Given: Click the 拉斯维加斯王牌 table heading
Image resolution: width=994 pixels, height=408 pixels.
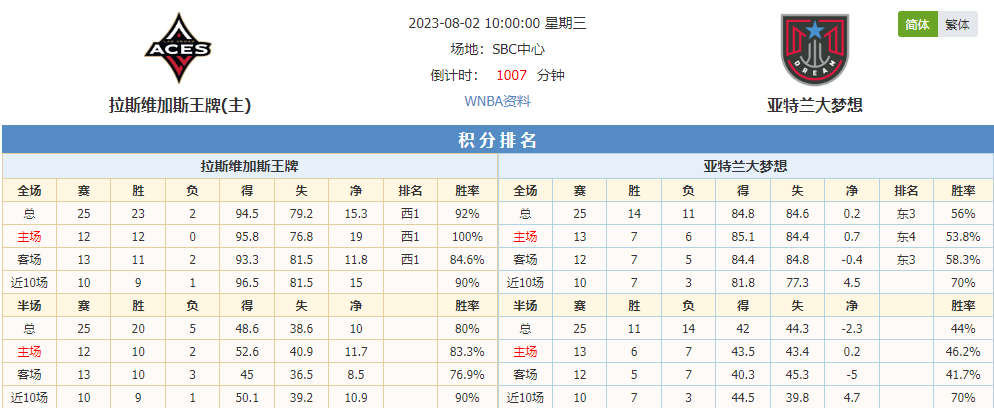Looking at the screenshot, I should point(250,167).
